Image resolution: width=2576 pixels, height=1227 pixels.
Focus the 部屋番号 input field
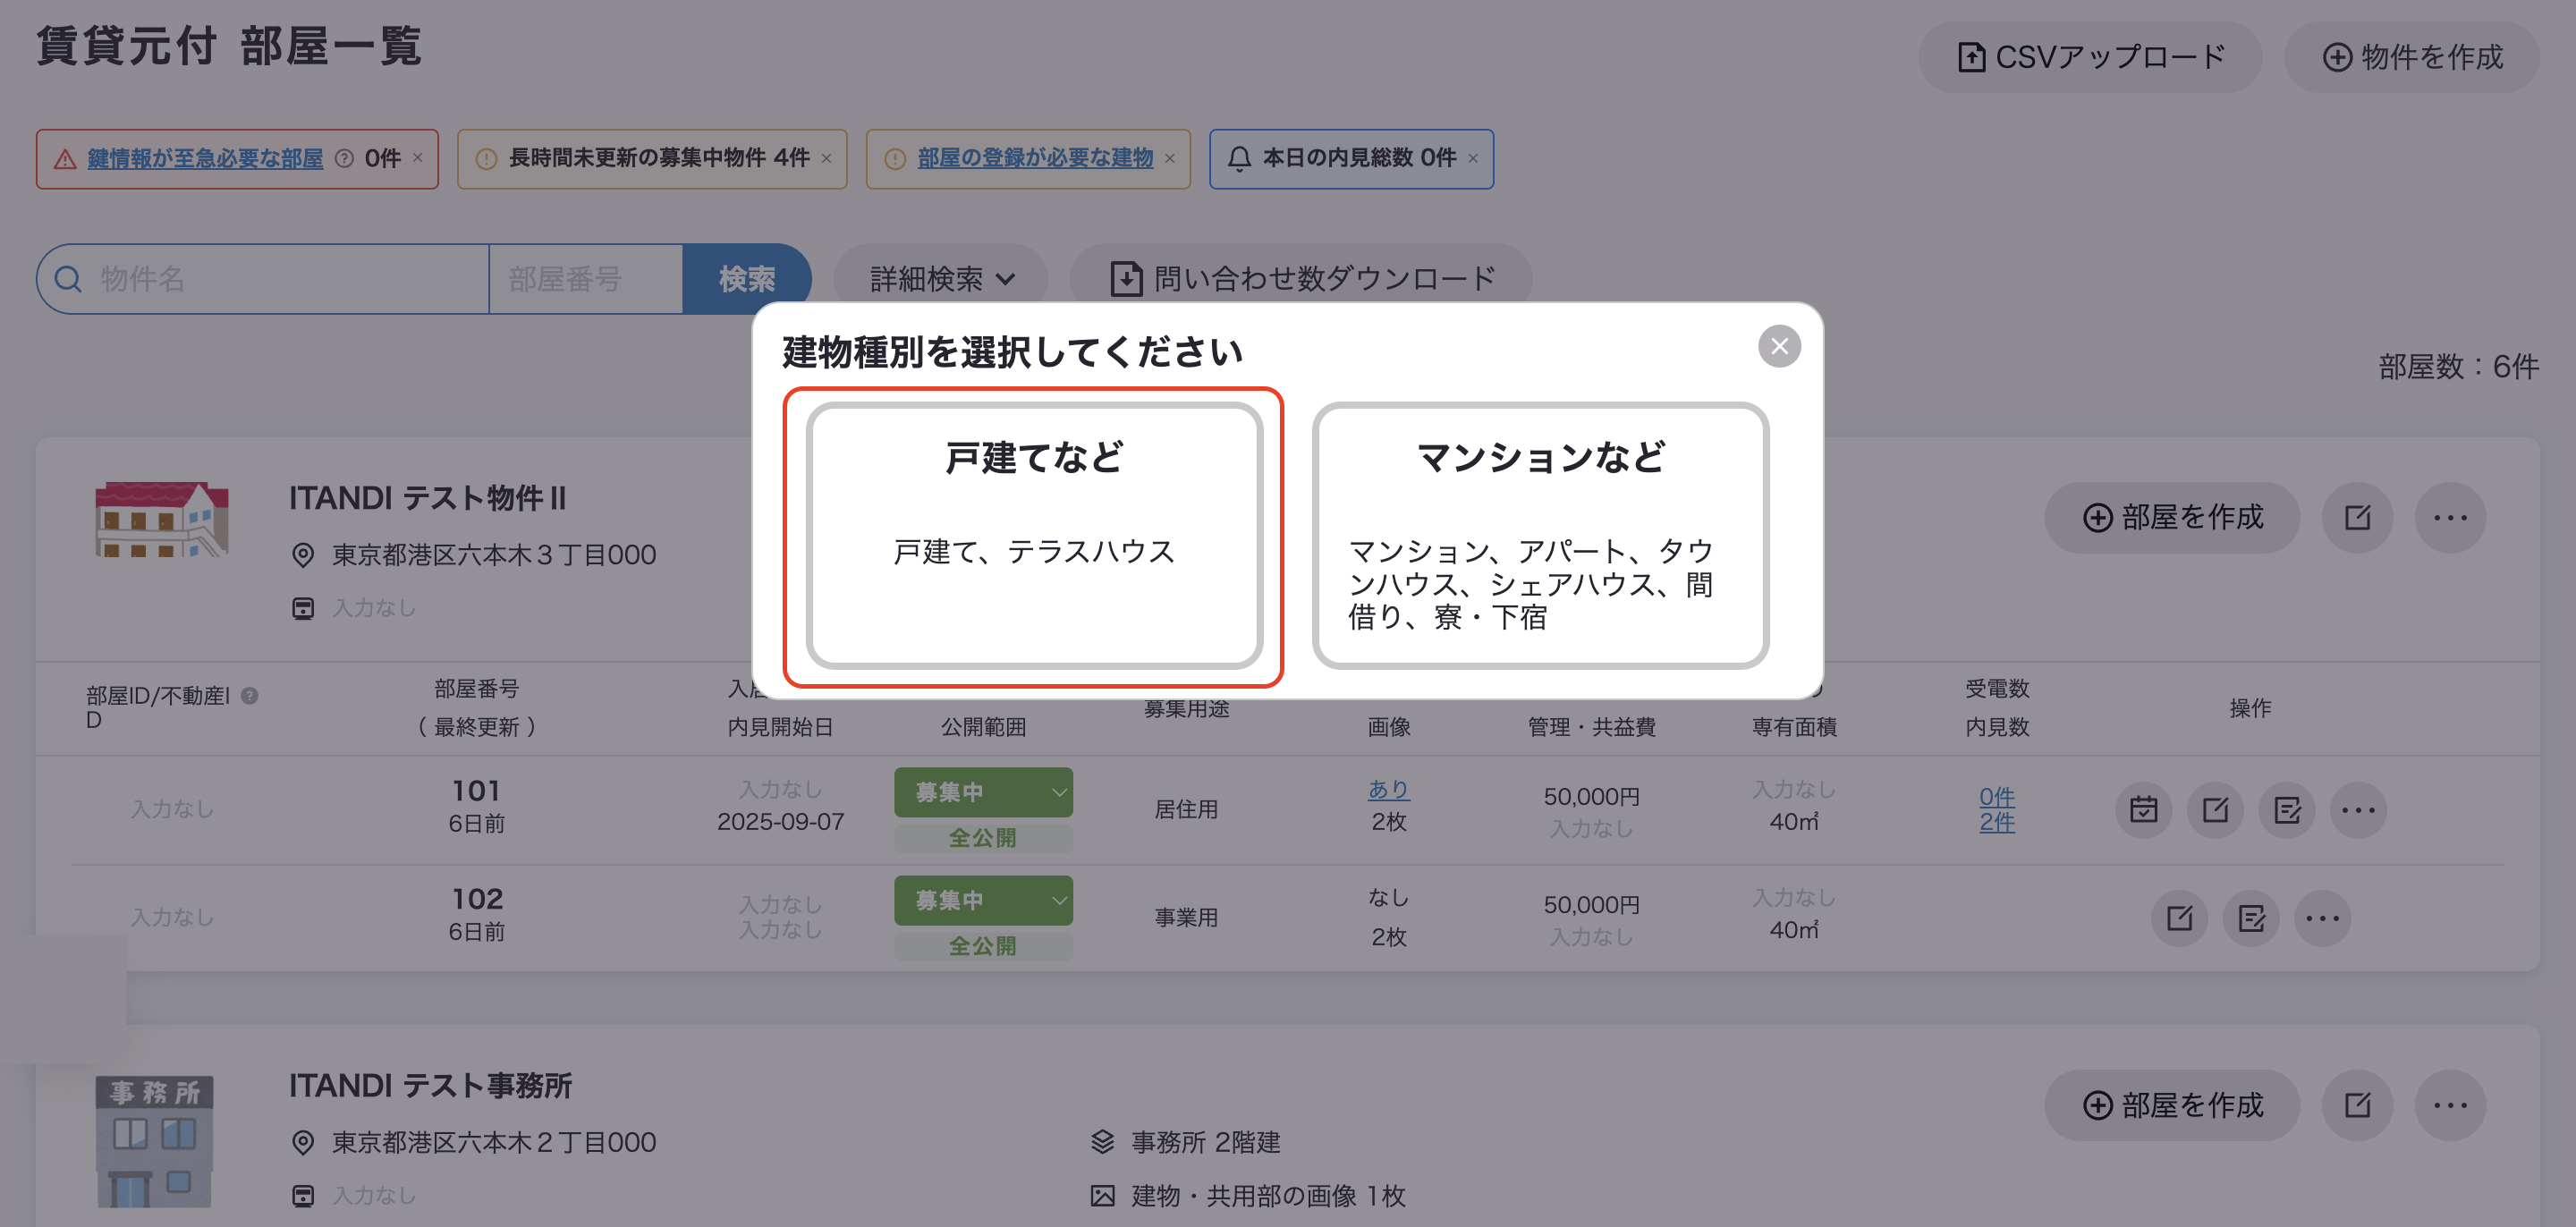click(586, 279)
